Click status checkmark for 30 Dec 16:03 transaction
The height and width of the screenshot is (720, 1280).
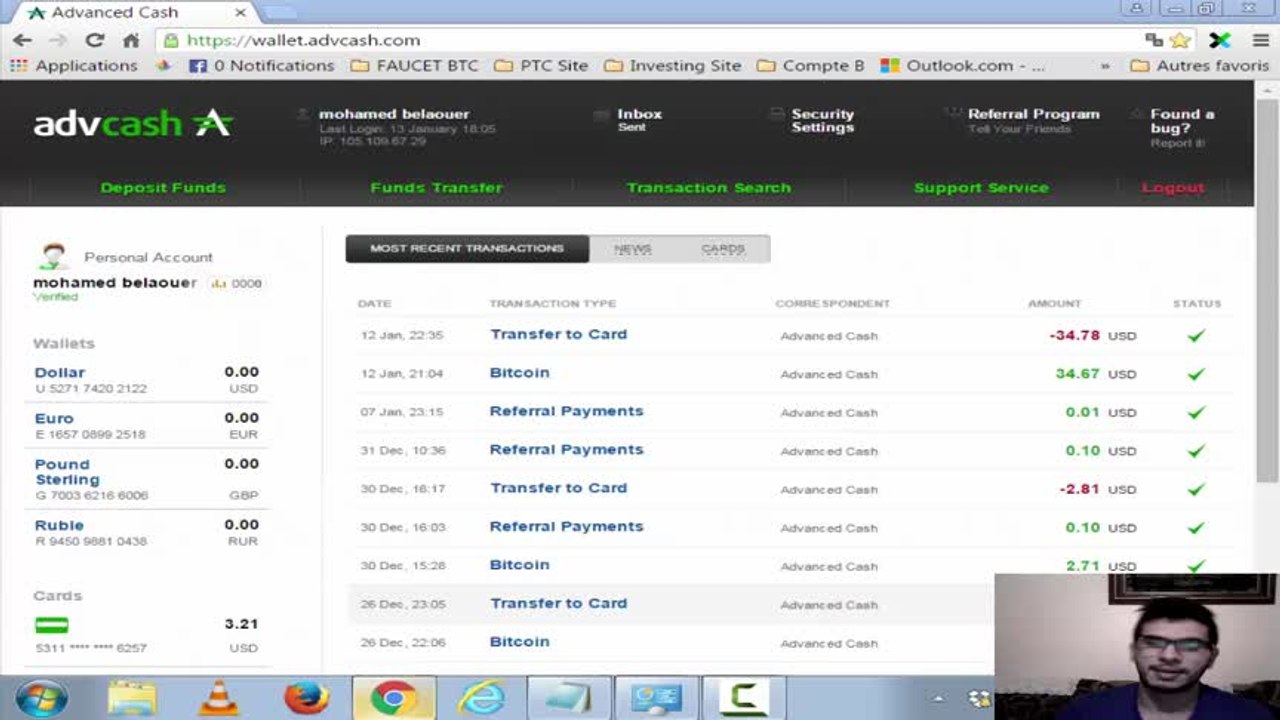tap(1196, 528)
